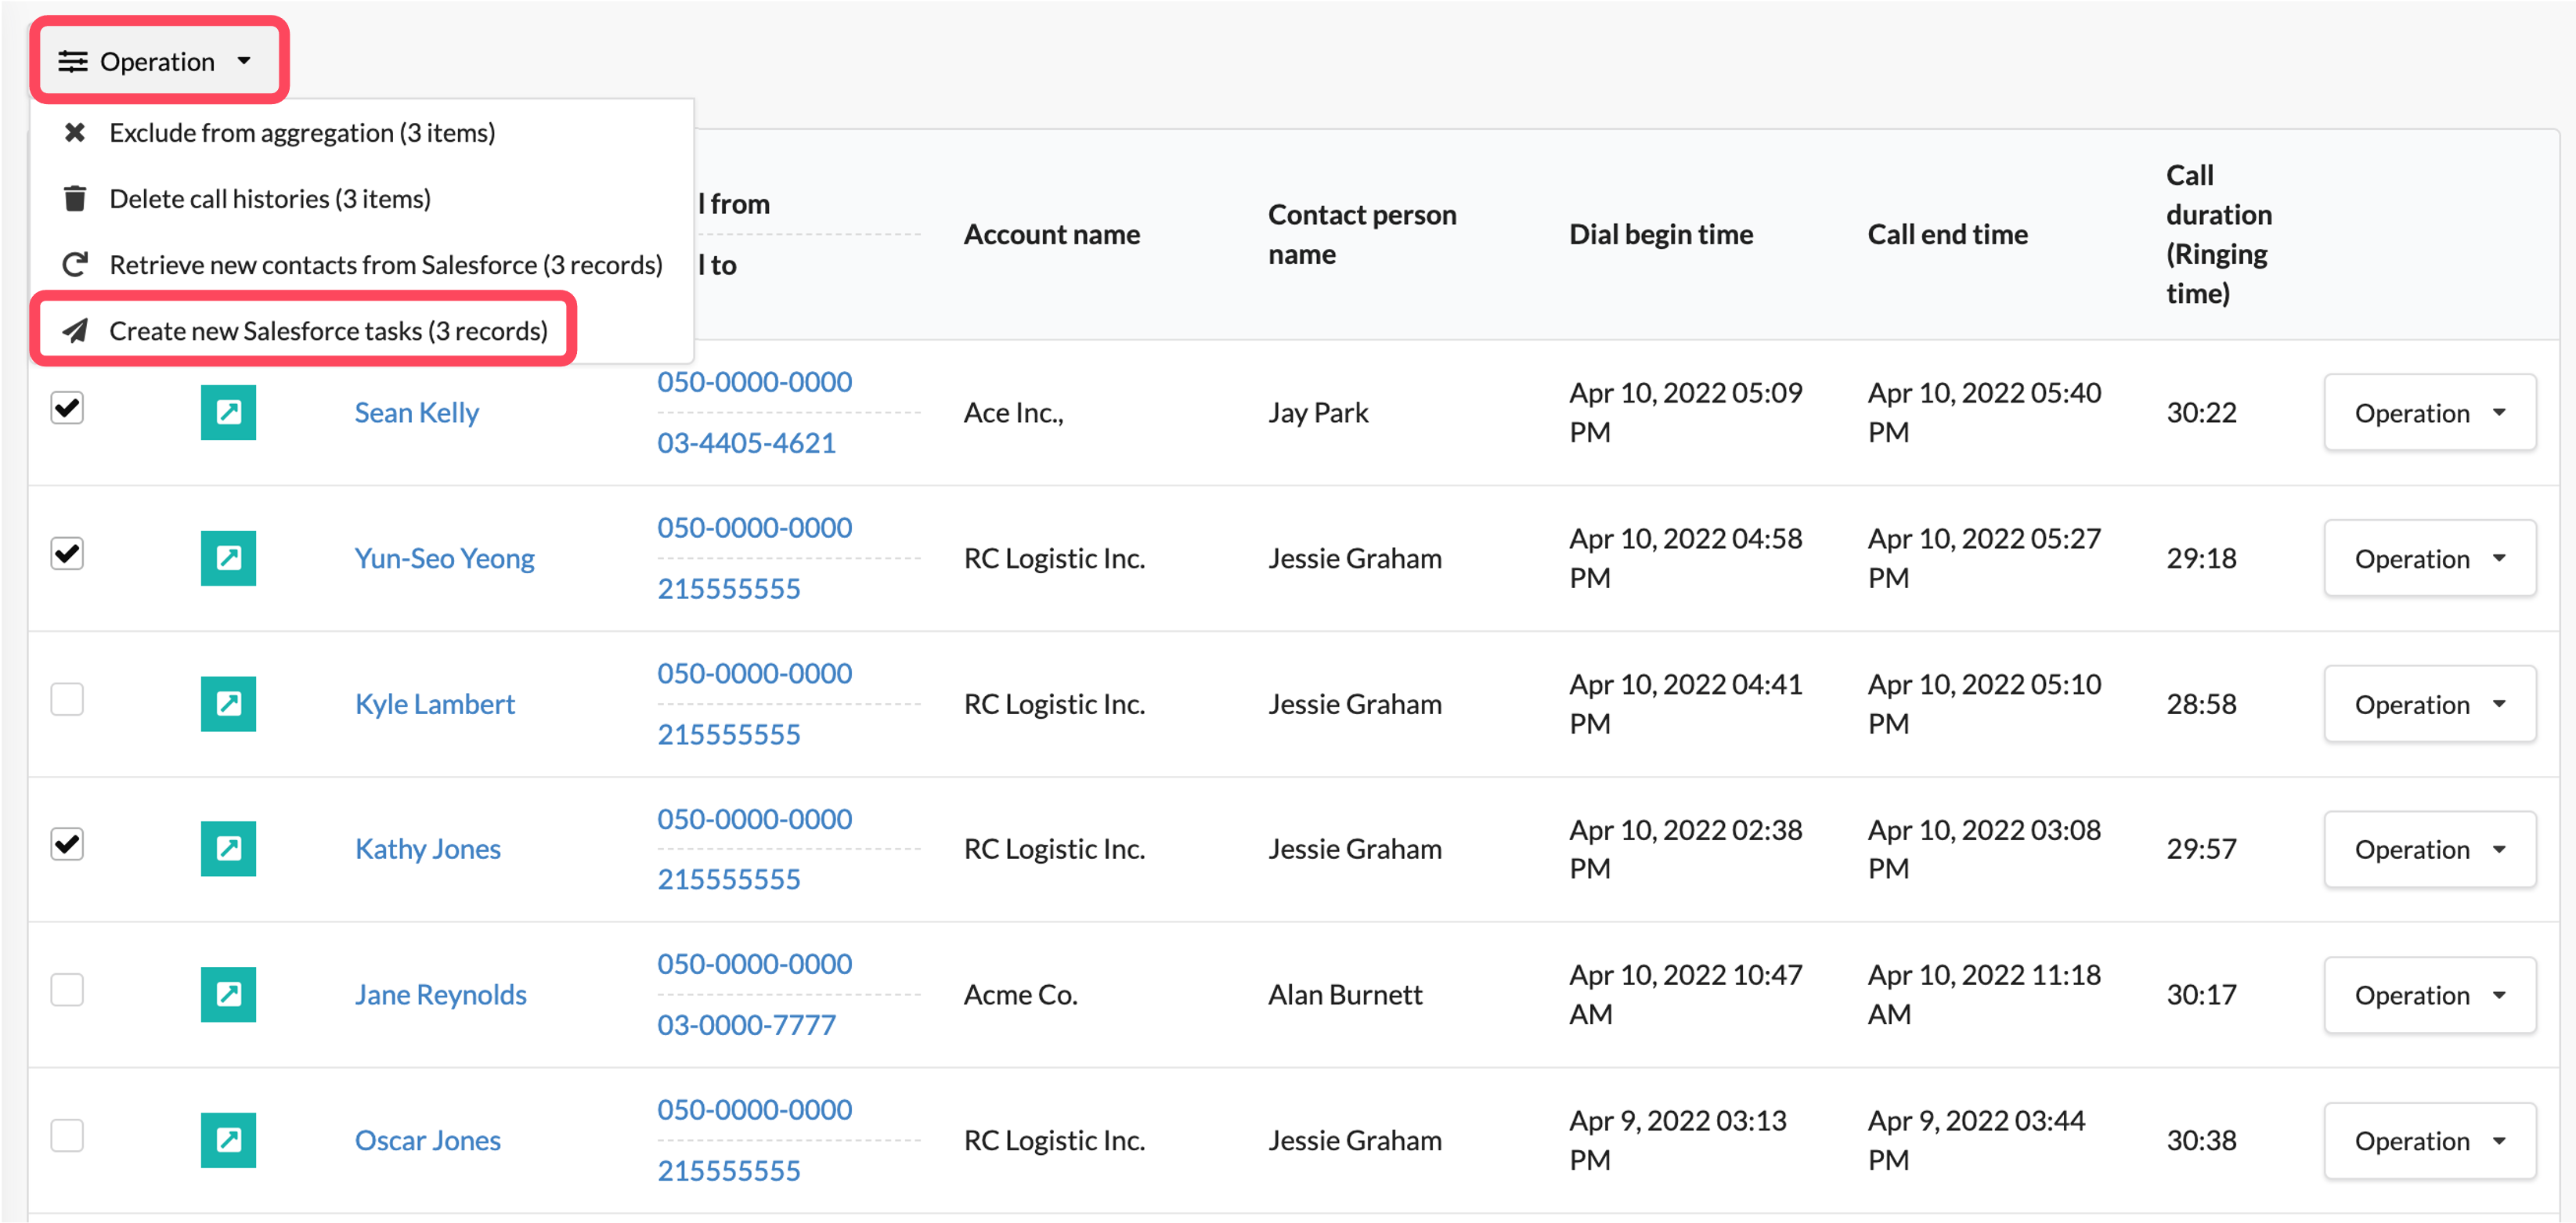2576x1223 pixels.
Task: Click the 215555555 number in Kyle Lambert row
Action: 729,735
